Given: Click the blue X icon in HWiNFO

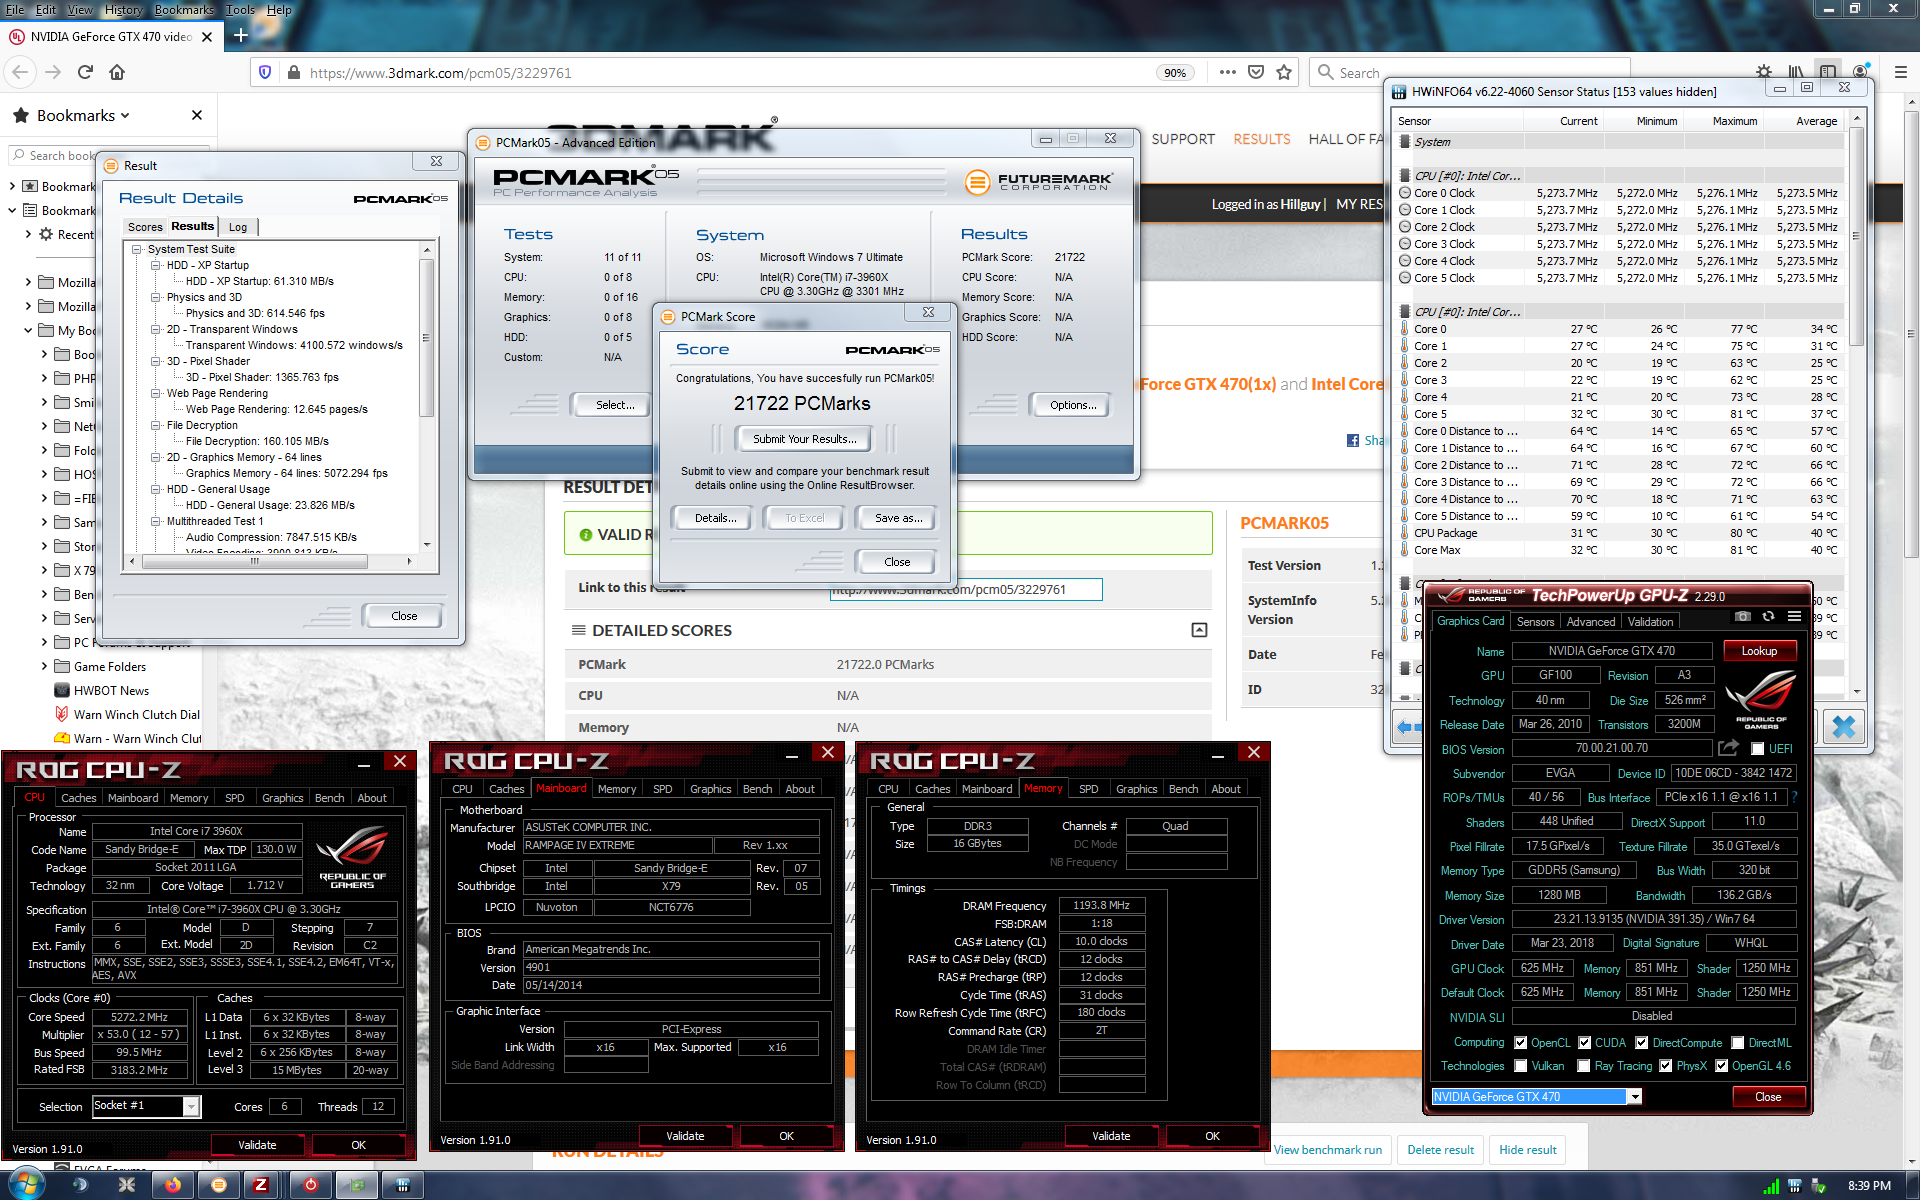Looking at the screenshot, I should pyautogui.click(x=1844, y=726).
